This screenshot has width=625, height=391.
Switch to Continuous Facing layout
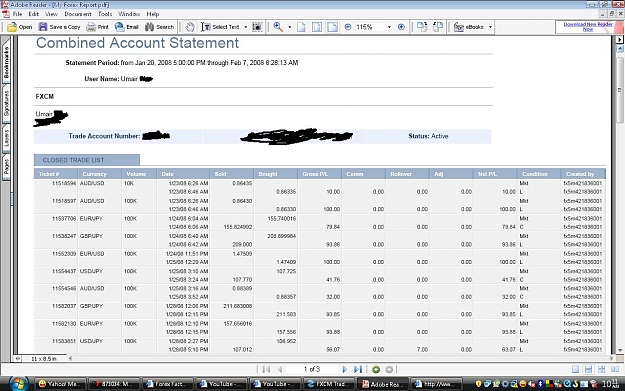click(x=602, y=369)
